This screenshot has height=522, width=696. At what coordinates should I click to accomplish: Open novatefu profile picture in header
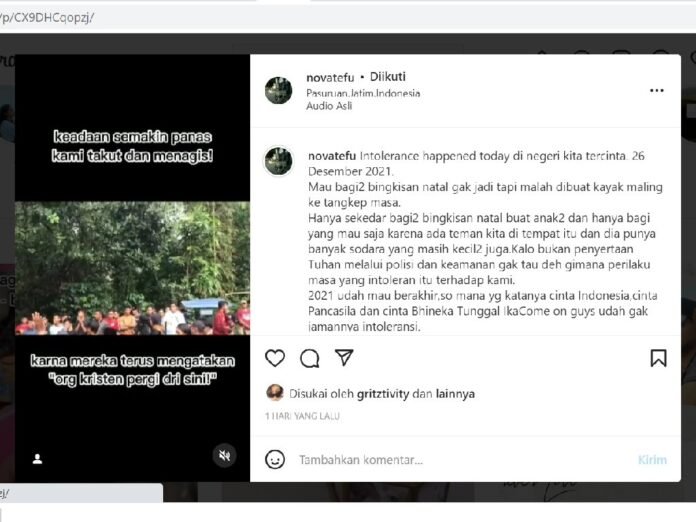click(x=278, y=91)
